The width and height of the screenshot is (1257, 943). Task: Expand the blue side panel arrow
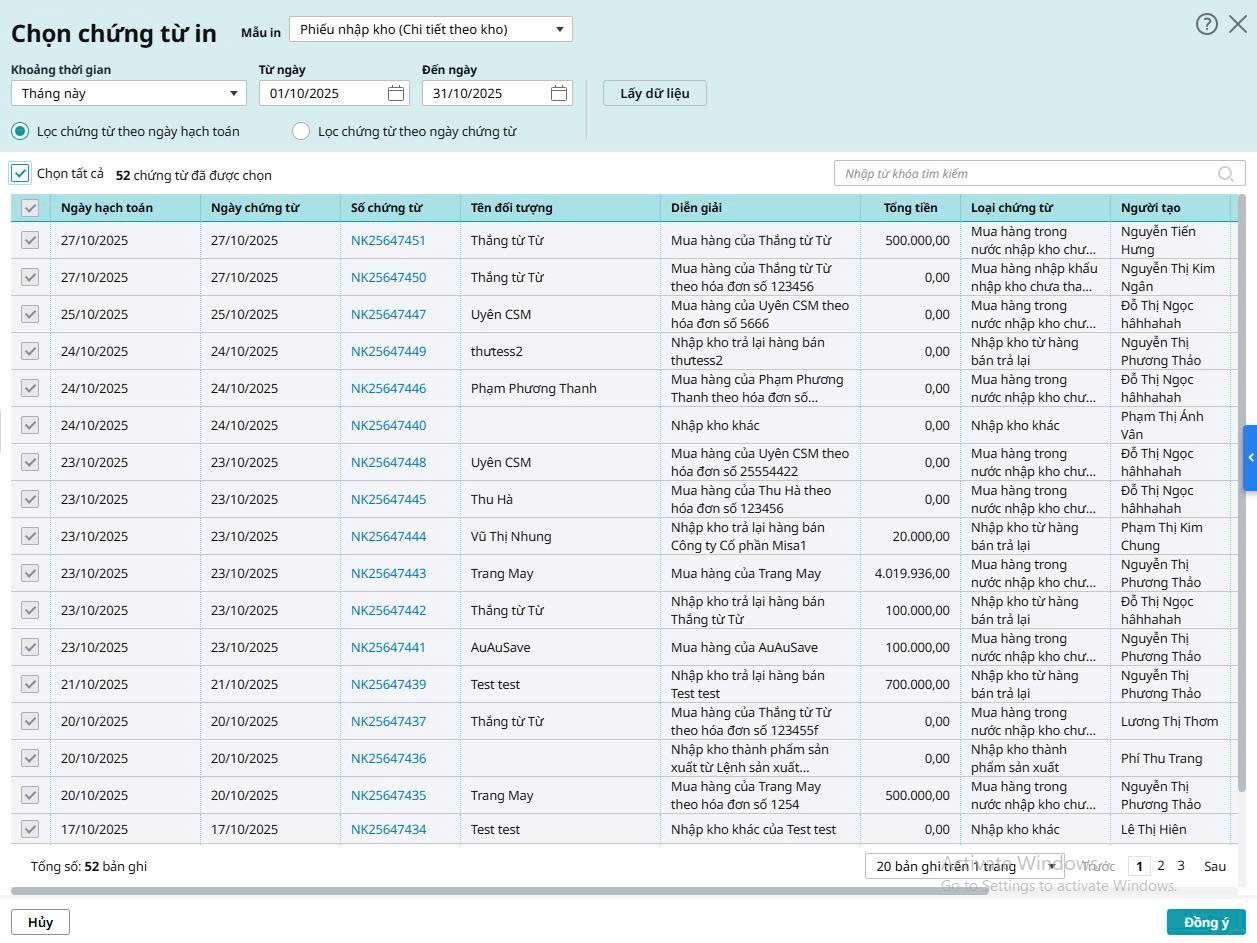[x=1249, y=457]
